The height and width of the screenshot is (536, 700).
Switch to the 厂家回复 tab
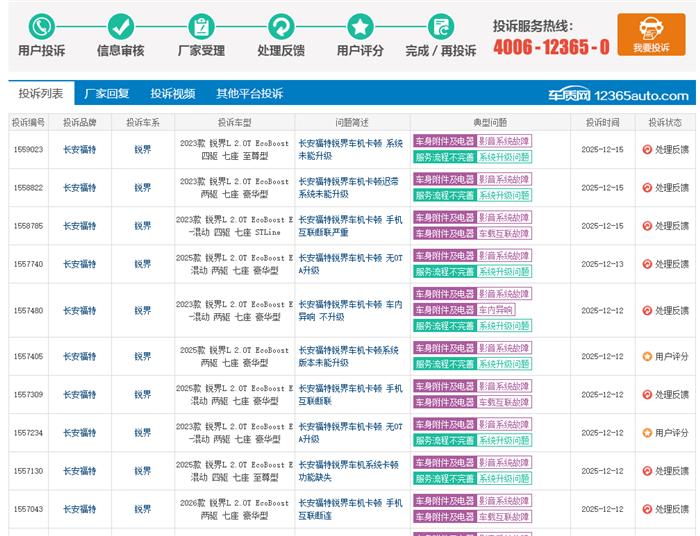pos(107,94)
